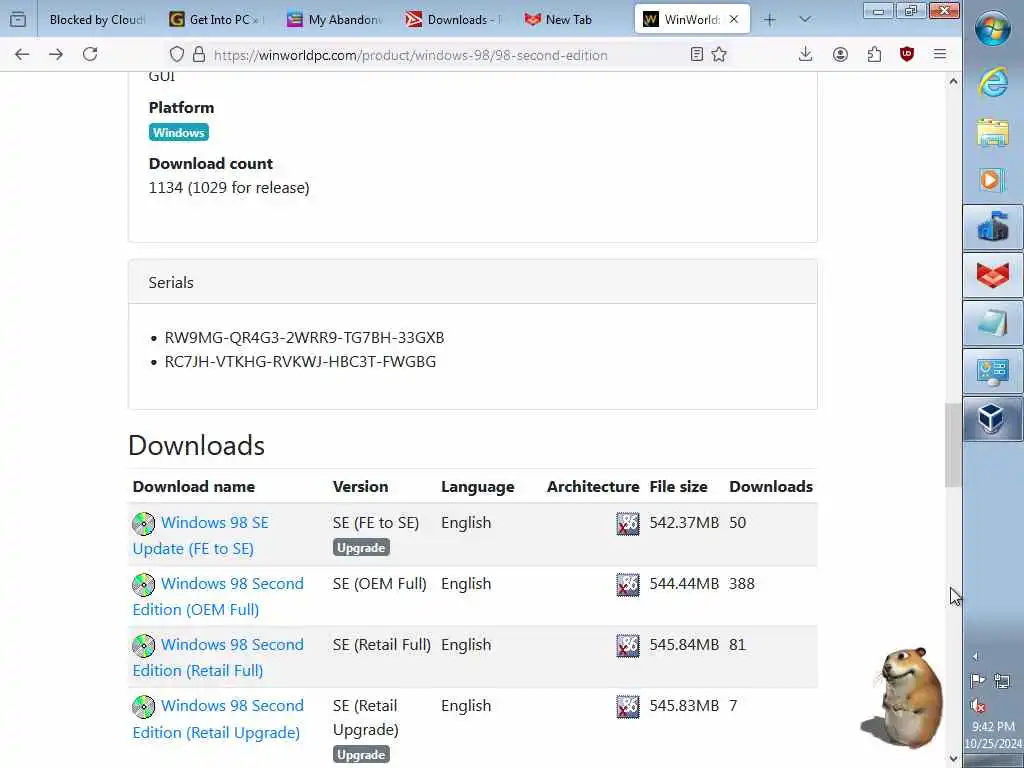Viewport: 1024px width, 768px height.
Task: Open Windows 98 Second Edition (Retail Upgrade) link
Action: (218, 718)
